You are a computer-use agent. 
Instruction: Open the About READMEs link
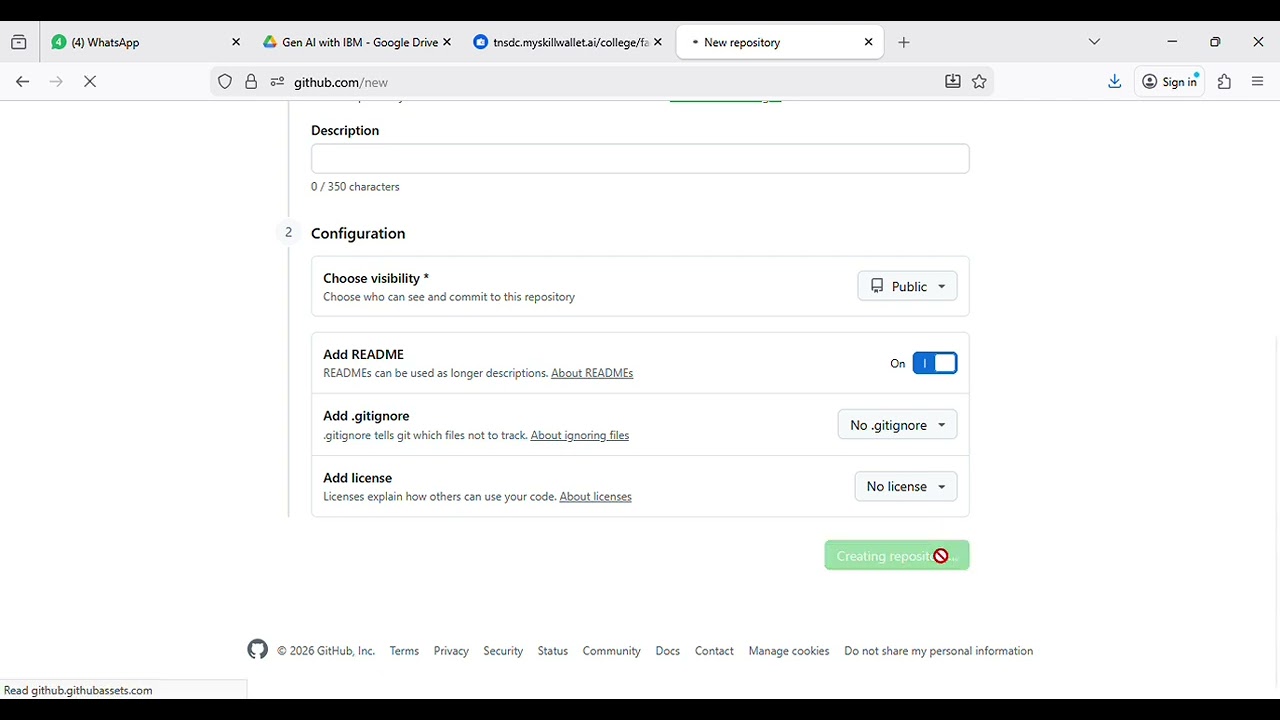click(x=592, y=373)
